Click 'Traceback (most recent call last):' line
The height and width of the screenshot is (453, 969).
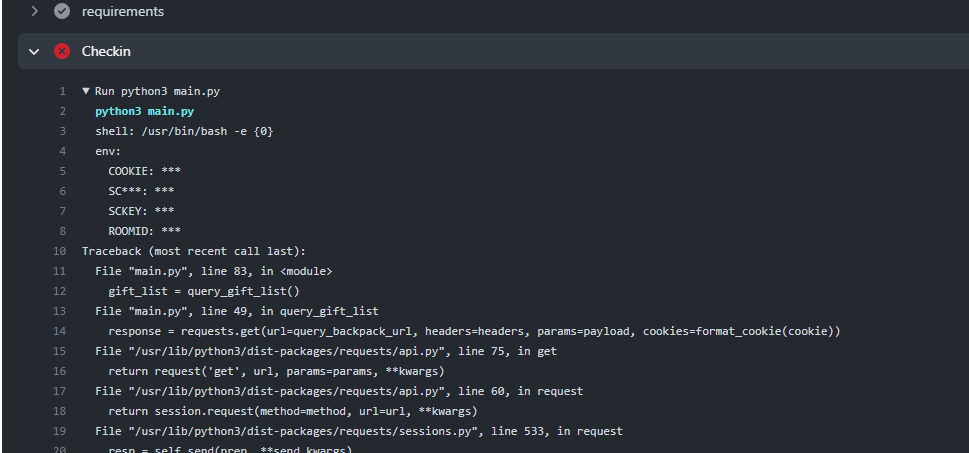click(194, 252)
